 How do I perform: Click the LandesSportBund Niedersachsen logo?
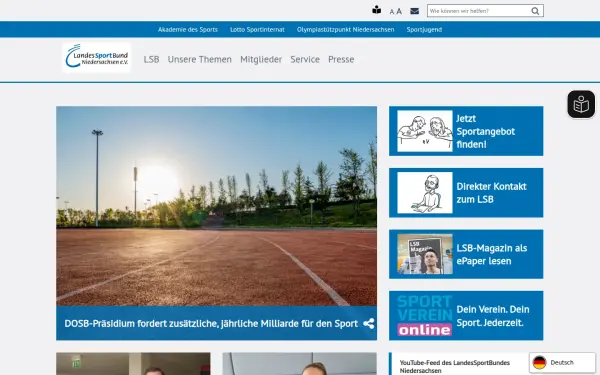[96, 58]
